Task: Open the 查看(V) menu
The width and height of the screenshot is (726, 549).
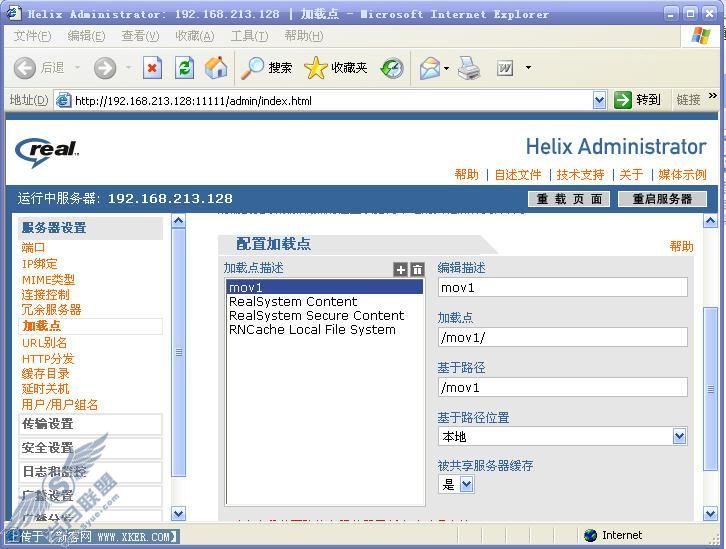Action: coord(140,36)
